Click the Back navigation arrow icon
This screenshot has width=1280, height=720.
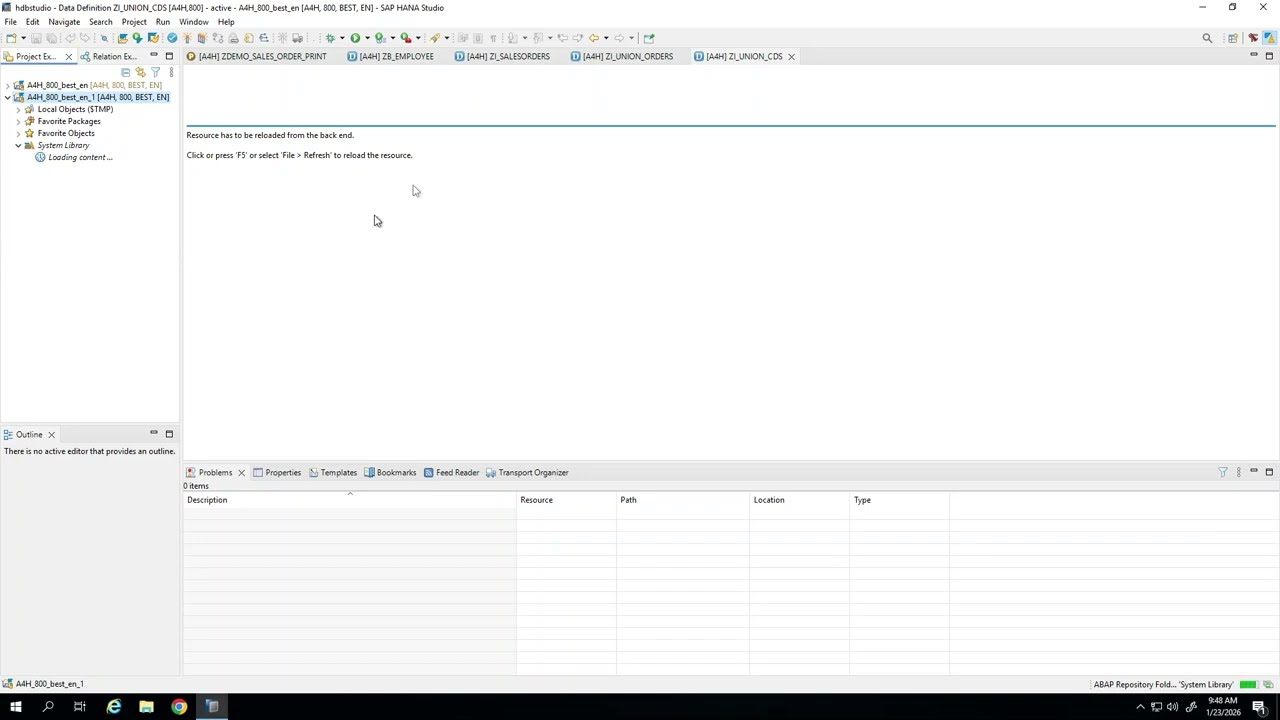point(593,38)
